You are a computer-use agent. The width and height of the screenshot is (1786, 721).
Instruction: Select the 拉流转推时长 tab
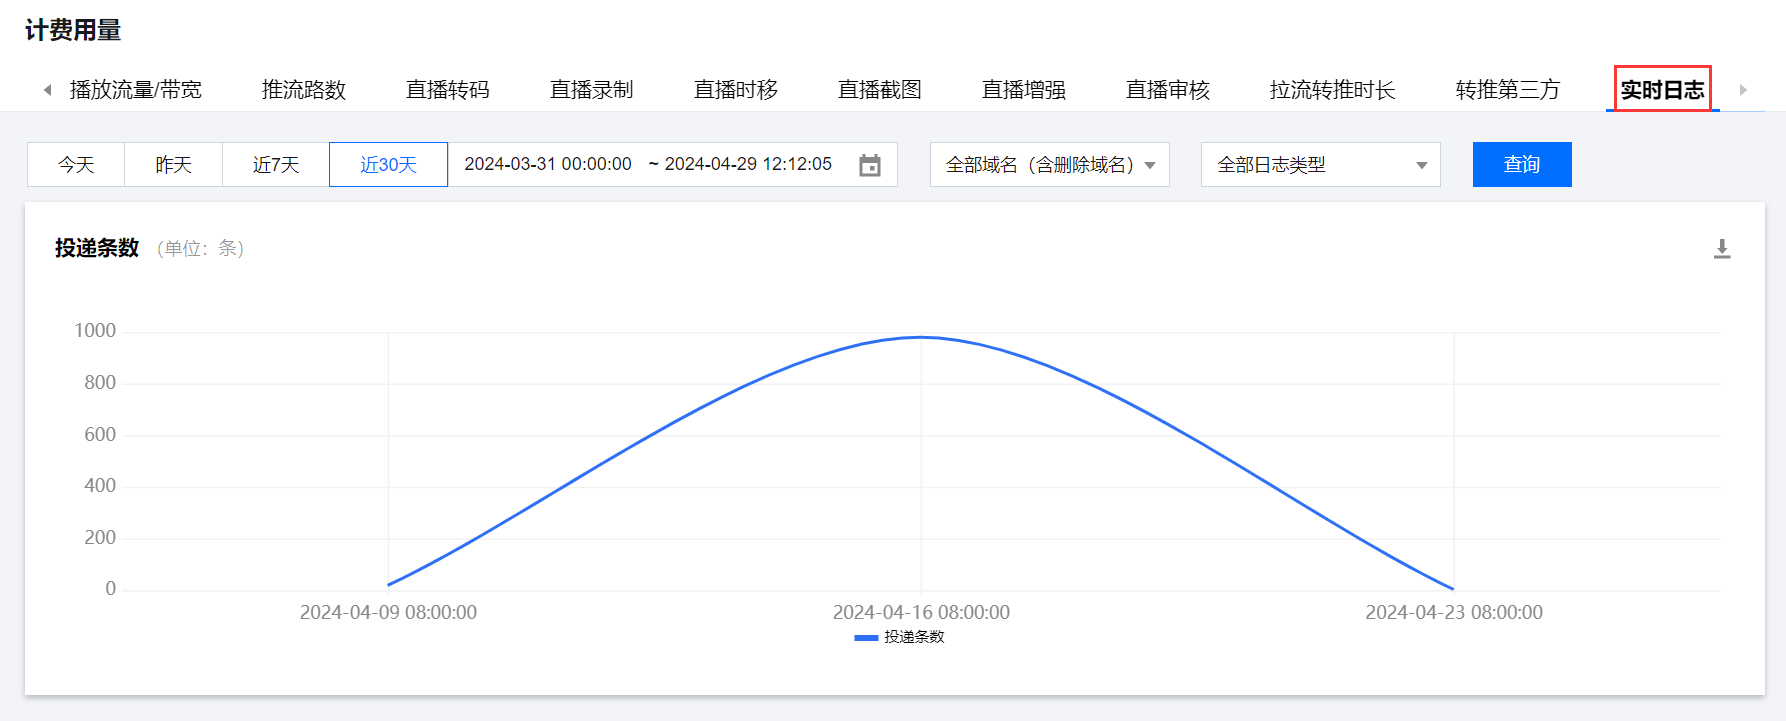[1333, 90]
